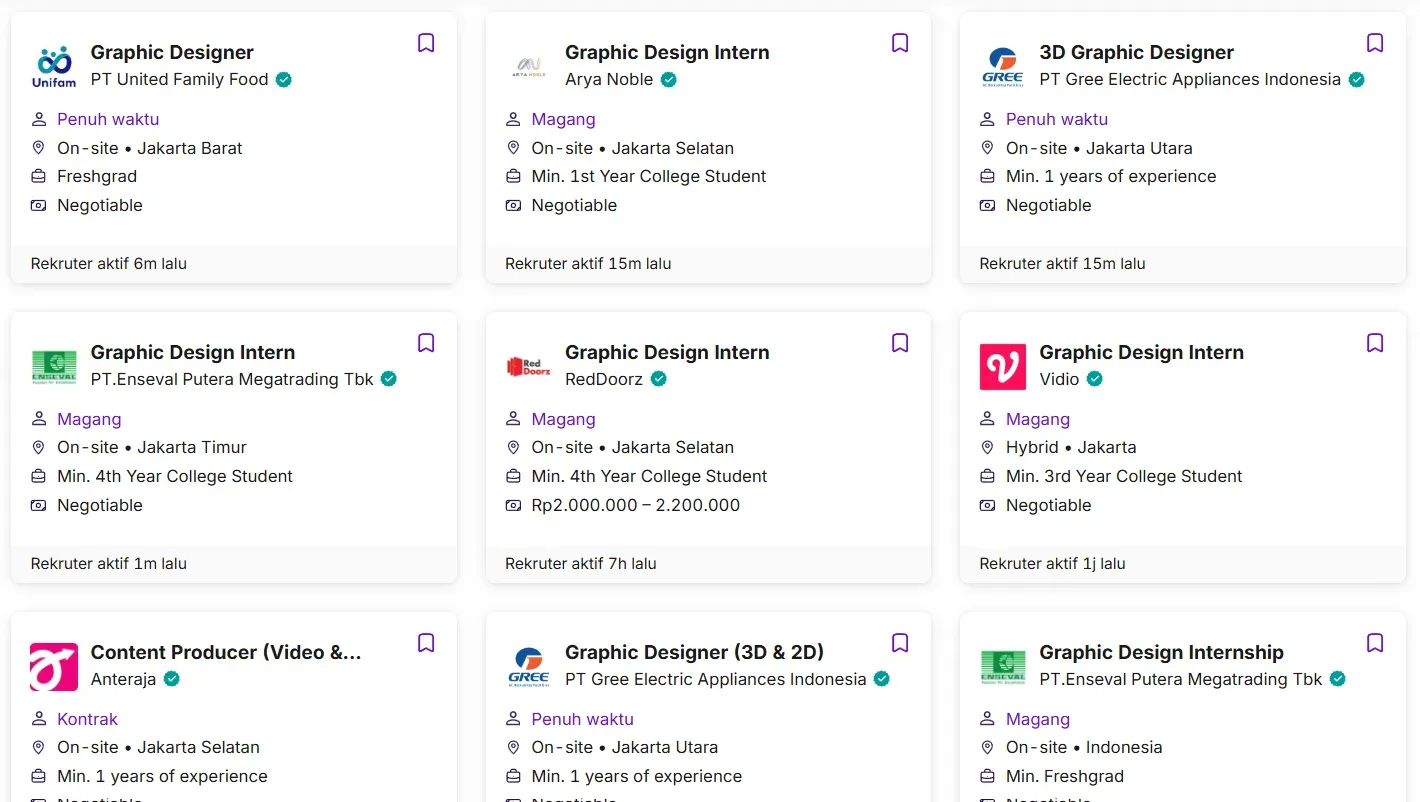Open the Content Producer (Video &... job
The height and width of the screenshot is (802, 1420).
(x=226, y=652)
